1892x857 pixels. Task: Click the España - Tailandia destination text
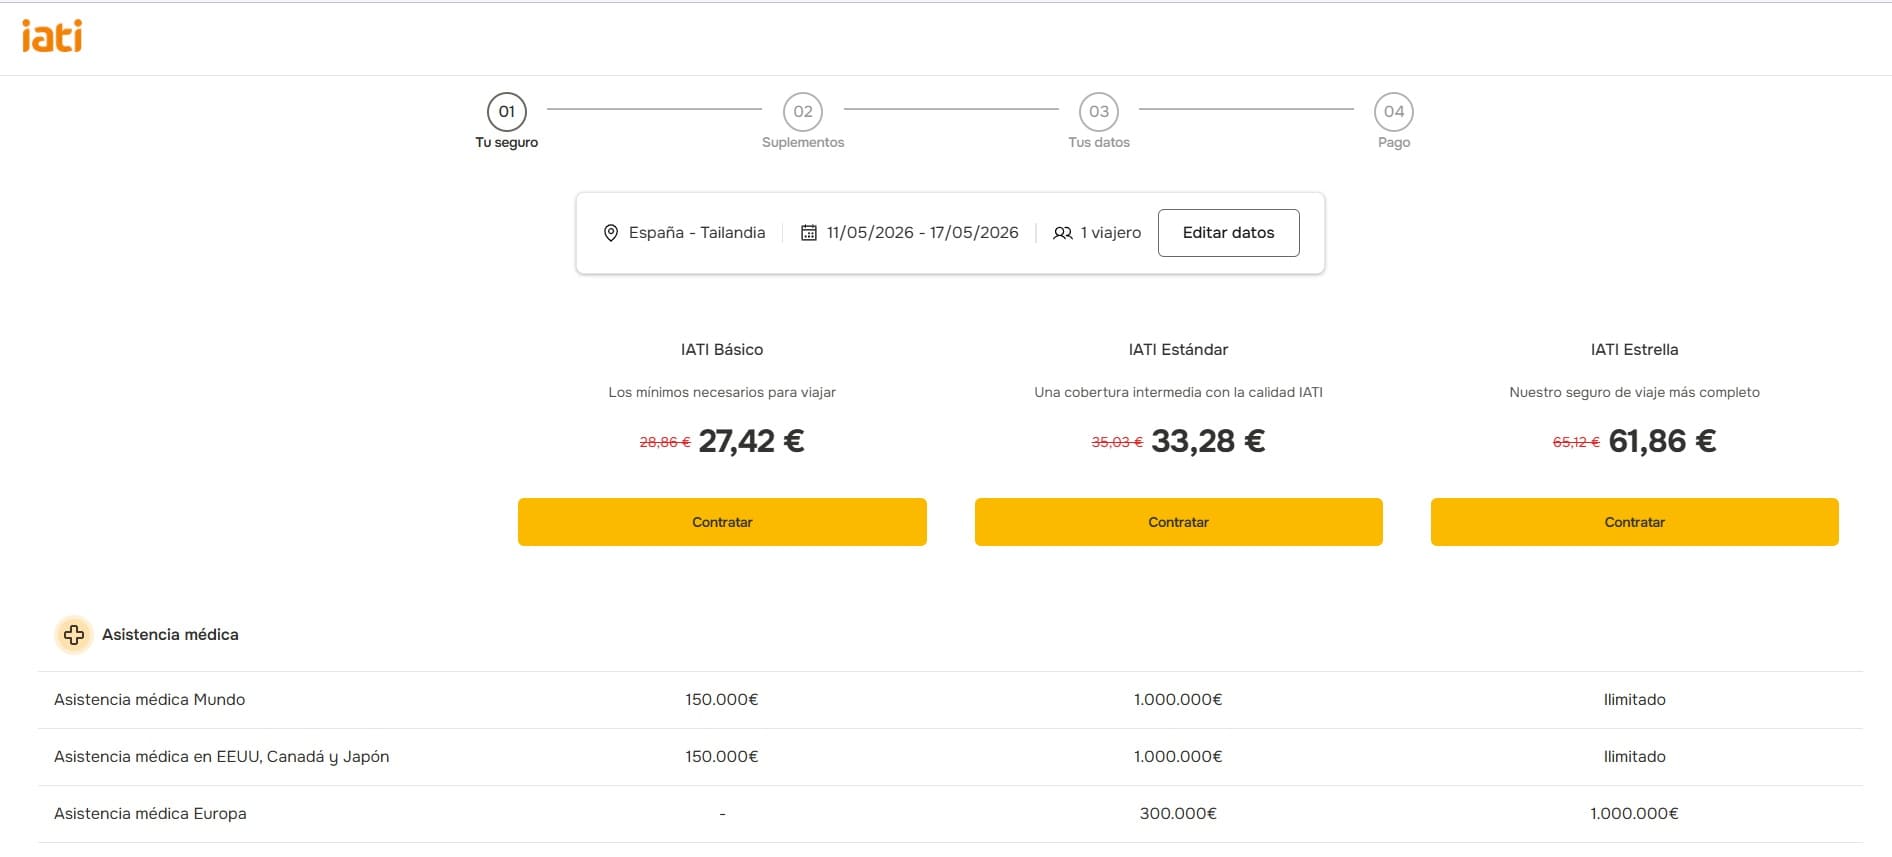click(x=697, y=233)
